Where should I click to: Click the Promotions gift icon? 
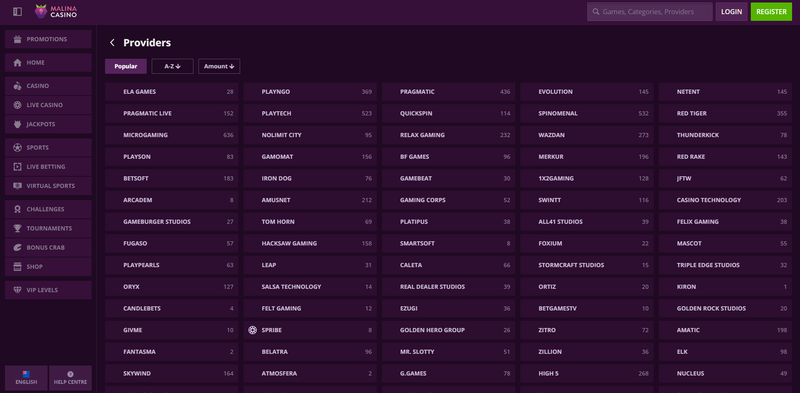coord(17,39)
